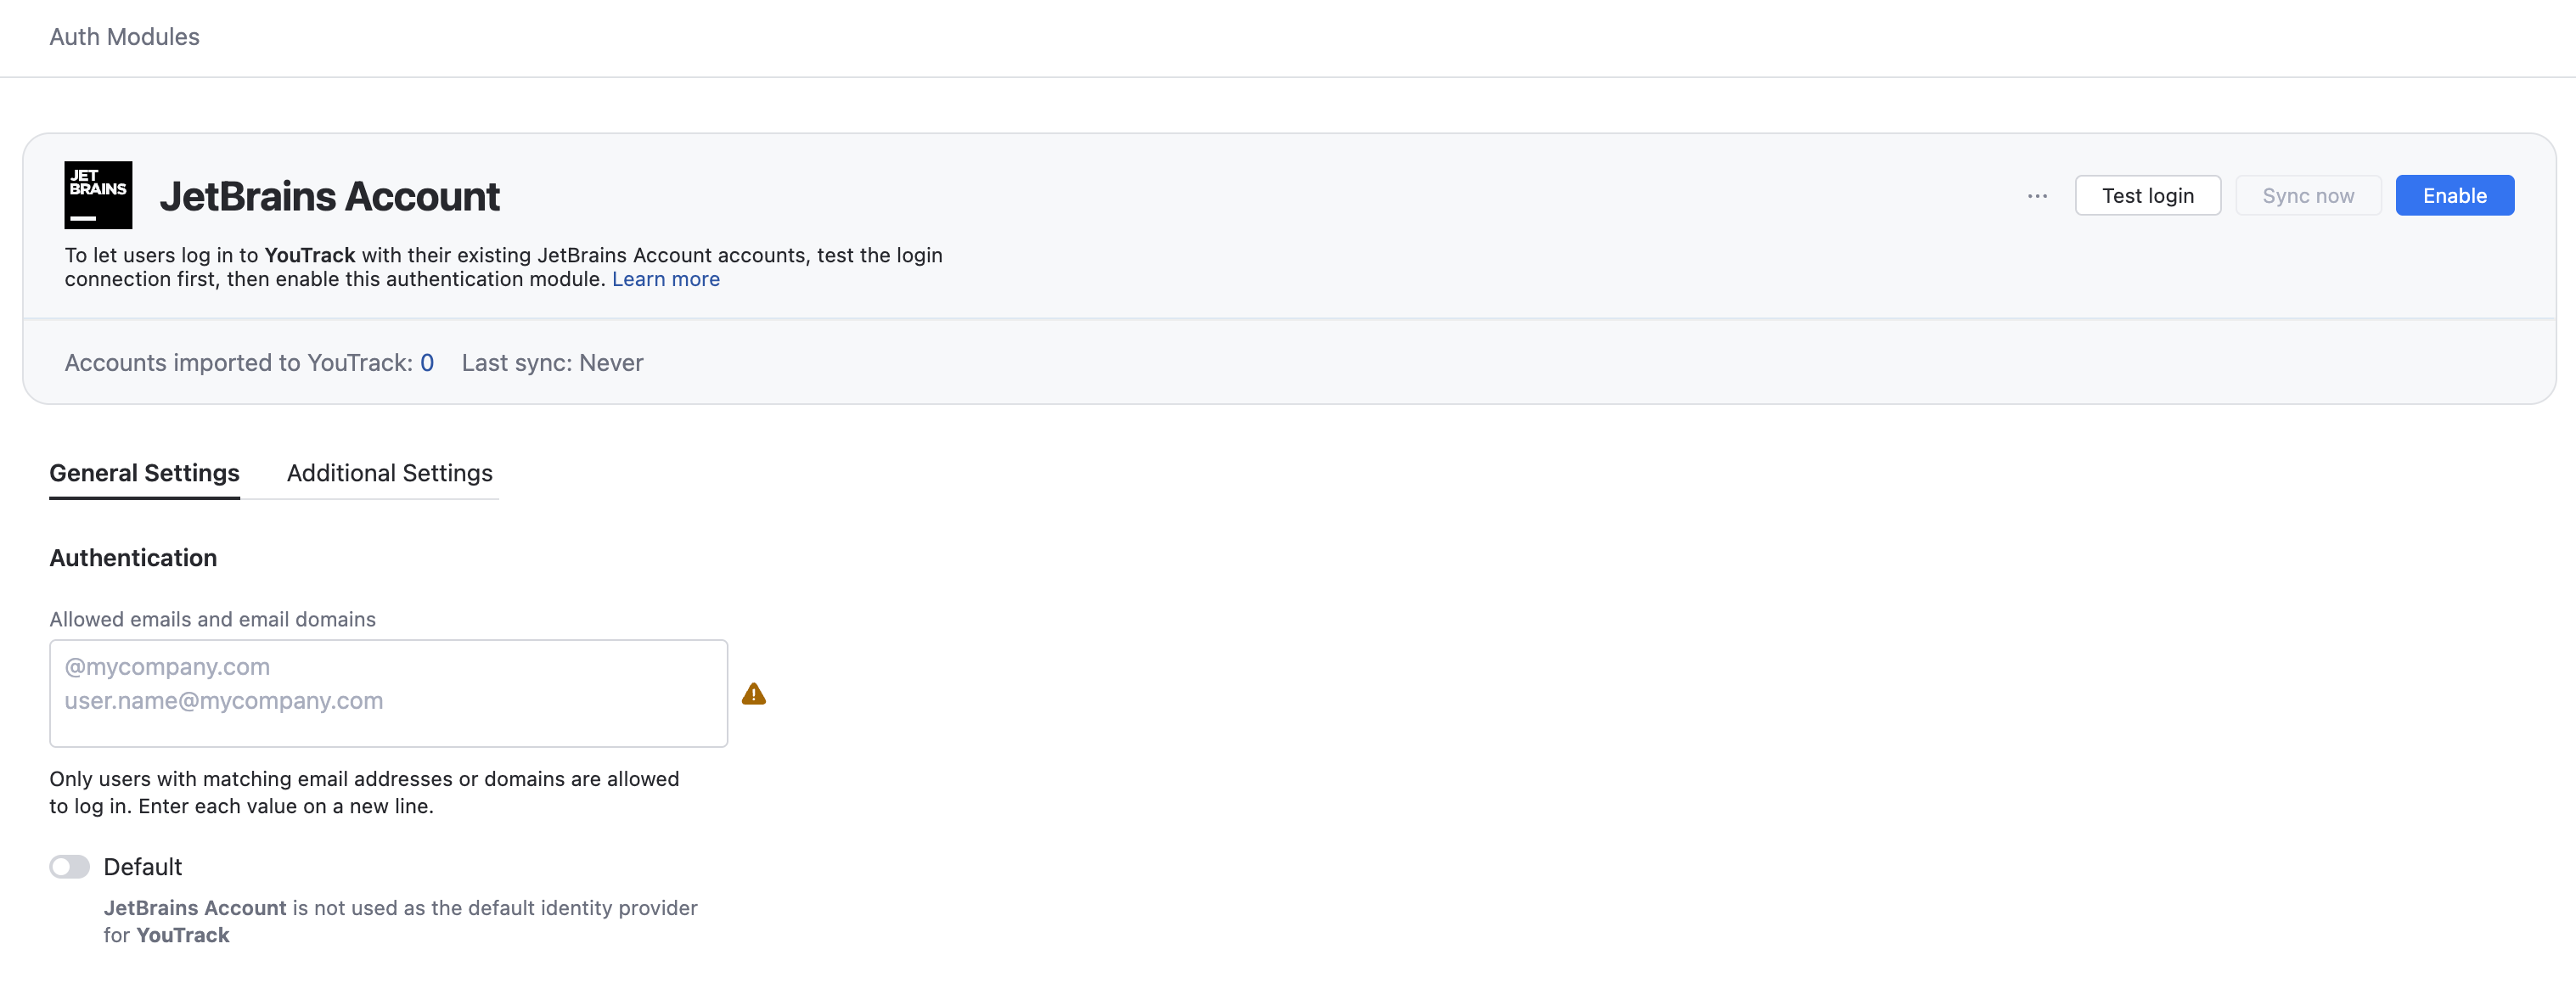Screen dimensions: 2576x983
Task: Toggle the Default identity provider switch
Action: click(x=70, y=866)
